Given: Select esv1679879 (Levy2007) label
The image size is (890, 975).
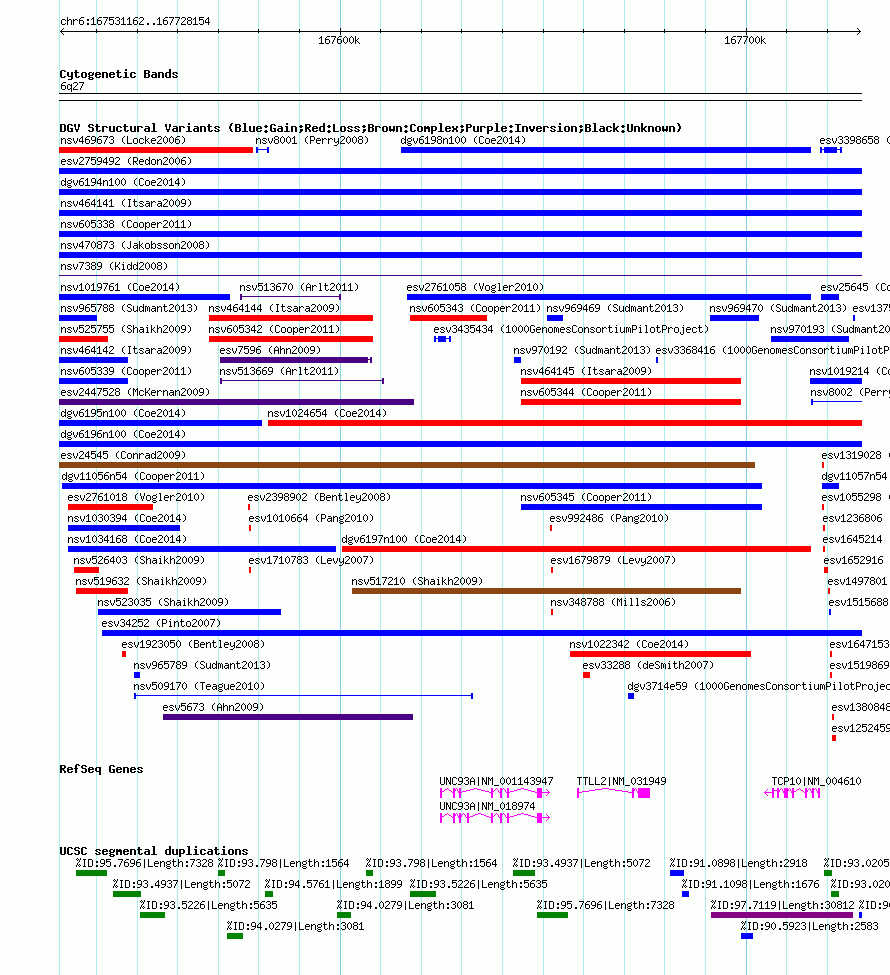Looking at the screenshot, I should pyautogui.click(x=613, y=560).
